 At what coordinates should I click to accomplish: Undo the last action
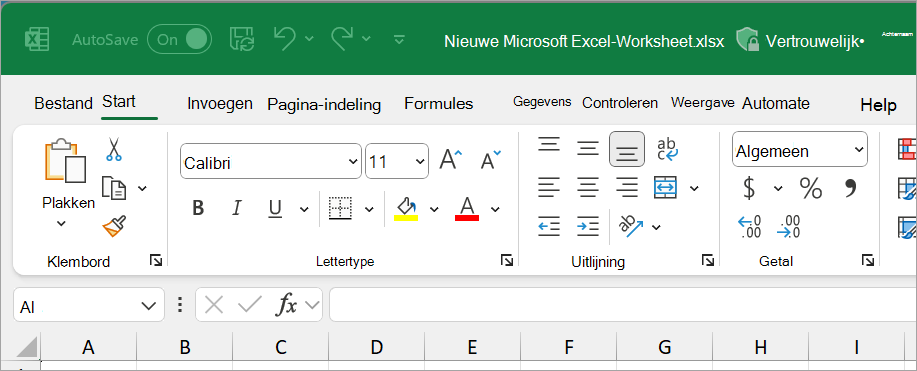tap(285, 39)
